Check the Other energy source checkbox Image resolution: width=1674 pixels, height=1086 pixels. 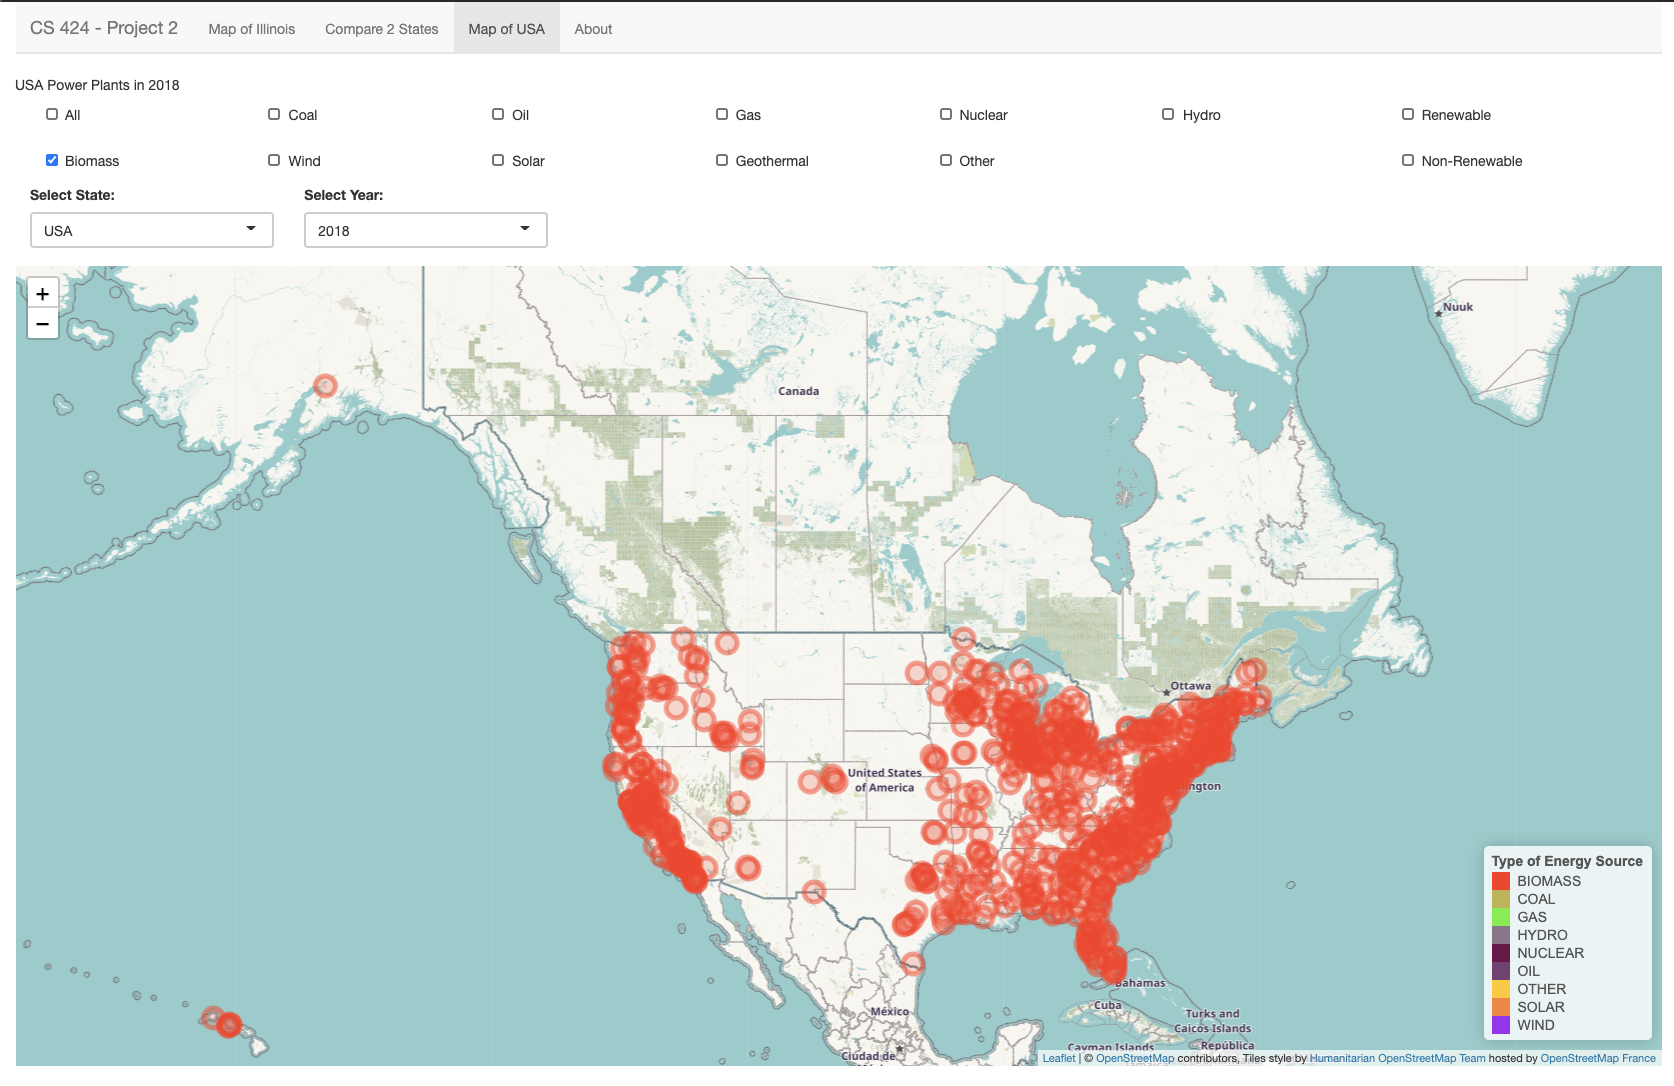click(x=946, y=160)
